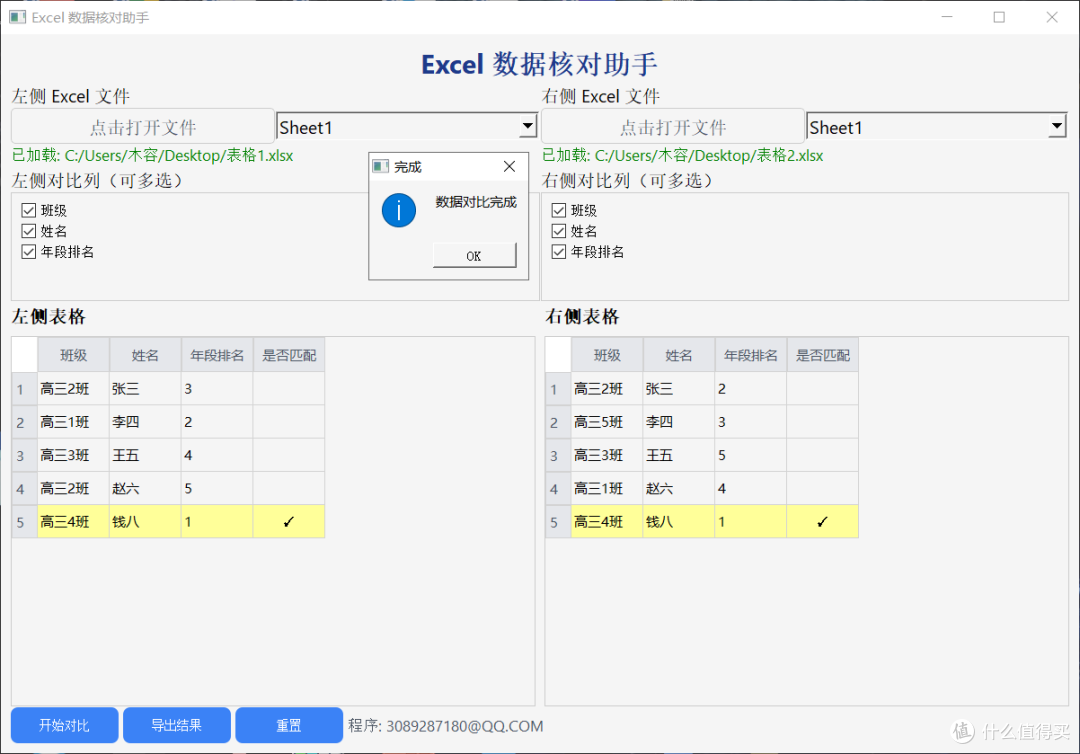This screenshot has height=754, width=1080.
Task: Uncheck the right 班级 checkbox
Action: point(559,210)
